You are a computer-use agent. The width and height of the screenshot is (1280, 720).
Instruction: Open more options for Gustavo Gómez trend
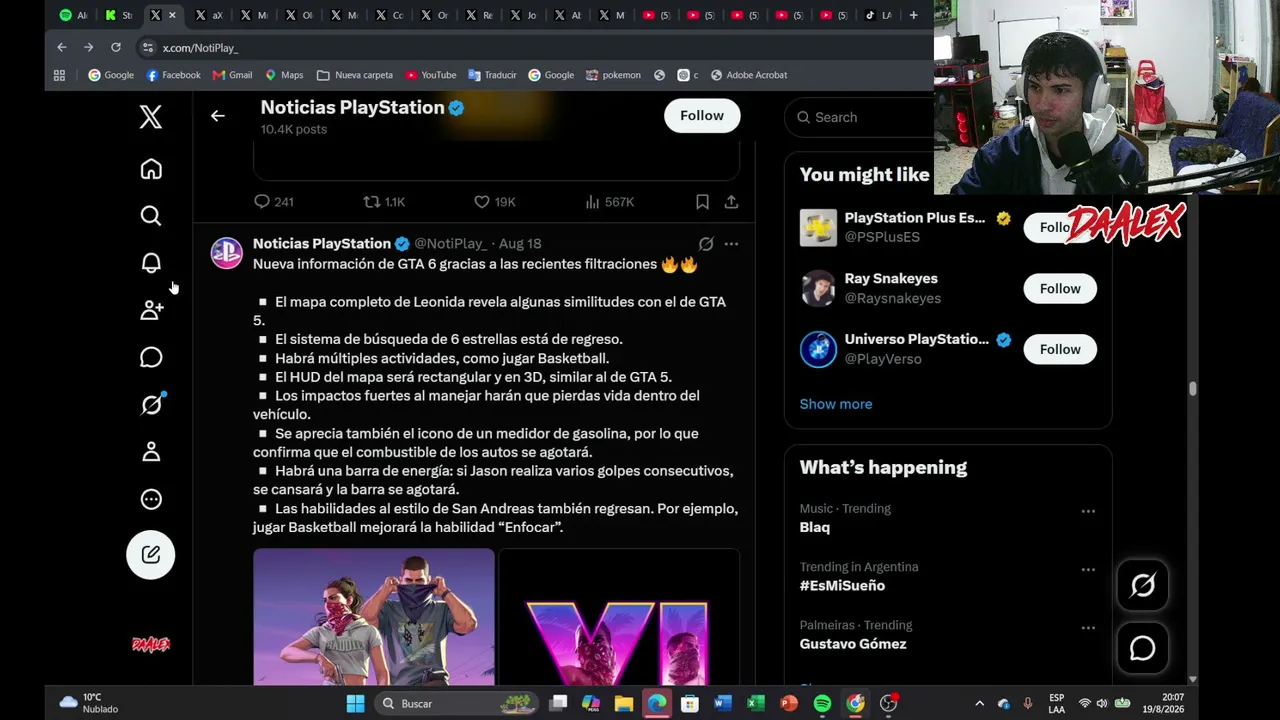tap(1088, 628)
